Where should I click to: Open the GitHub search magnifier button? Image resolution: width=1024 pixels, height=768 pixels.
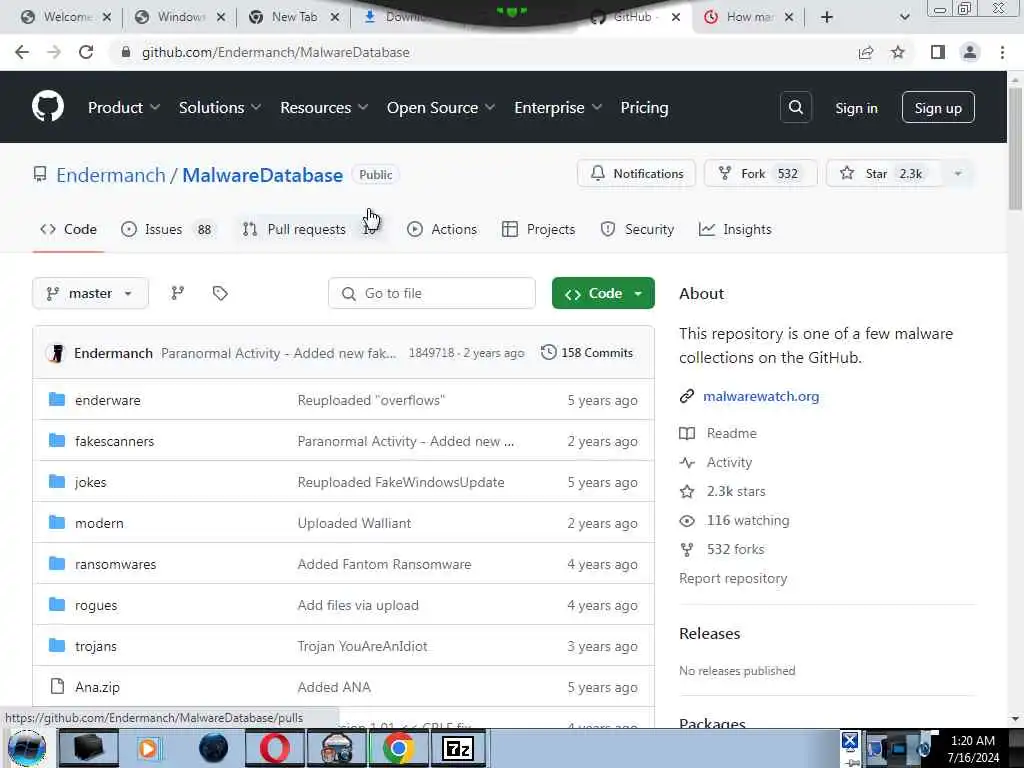coord(795,107)
